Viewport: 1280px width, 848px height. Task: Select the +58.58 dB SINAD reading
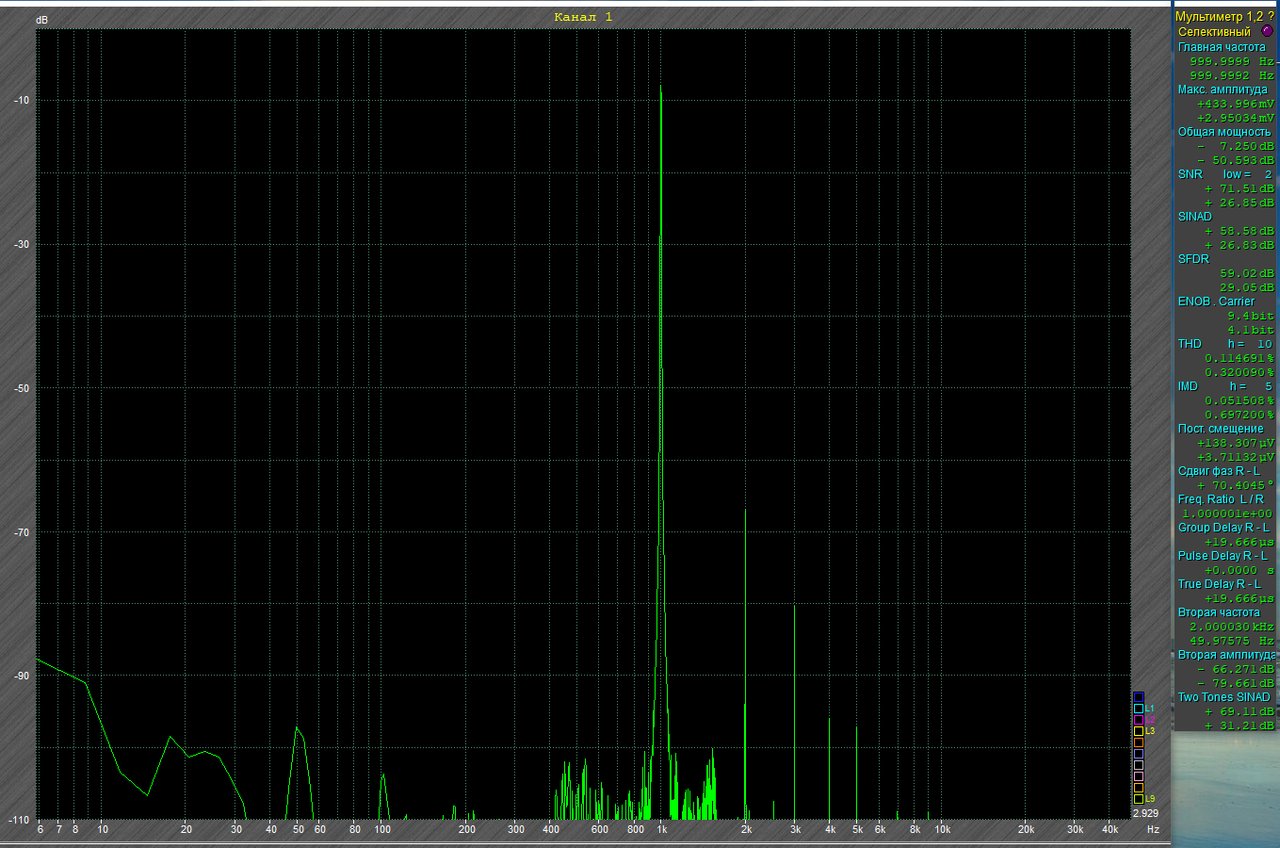(x=1239, y=230)
